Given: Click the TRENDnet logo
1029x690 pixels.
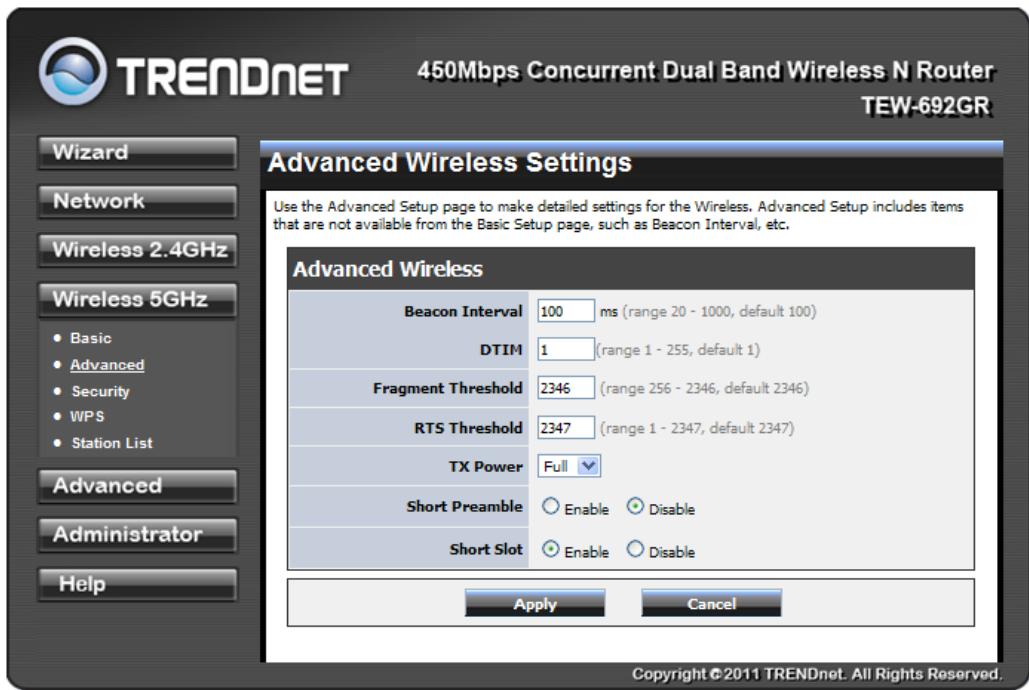Looking at the screenshot, I should [x=194, y=72].
